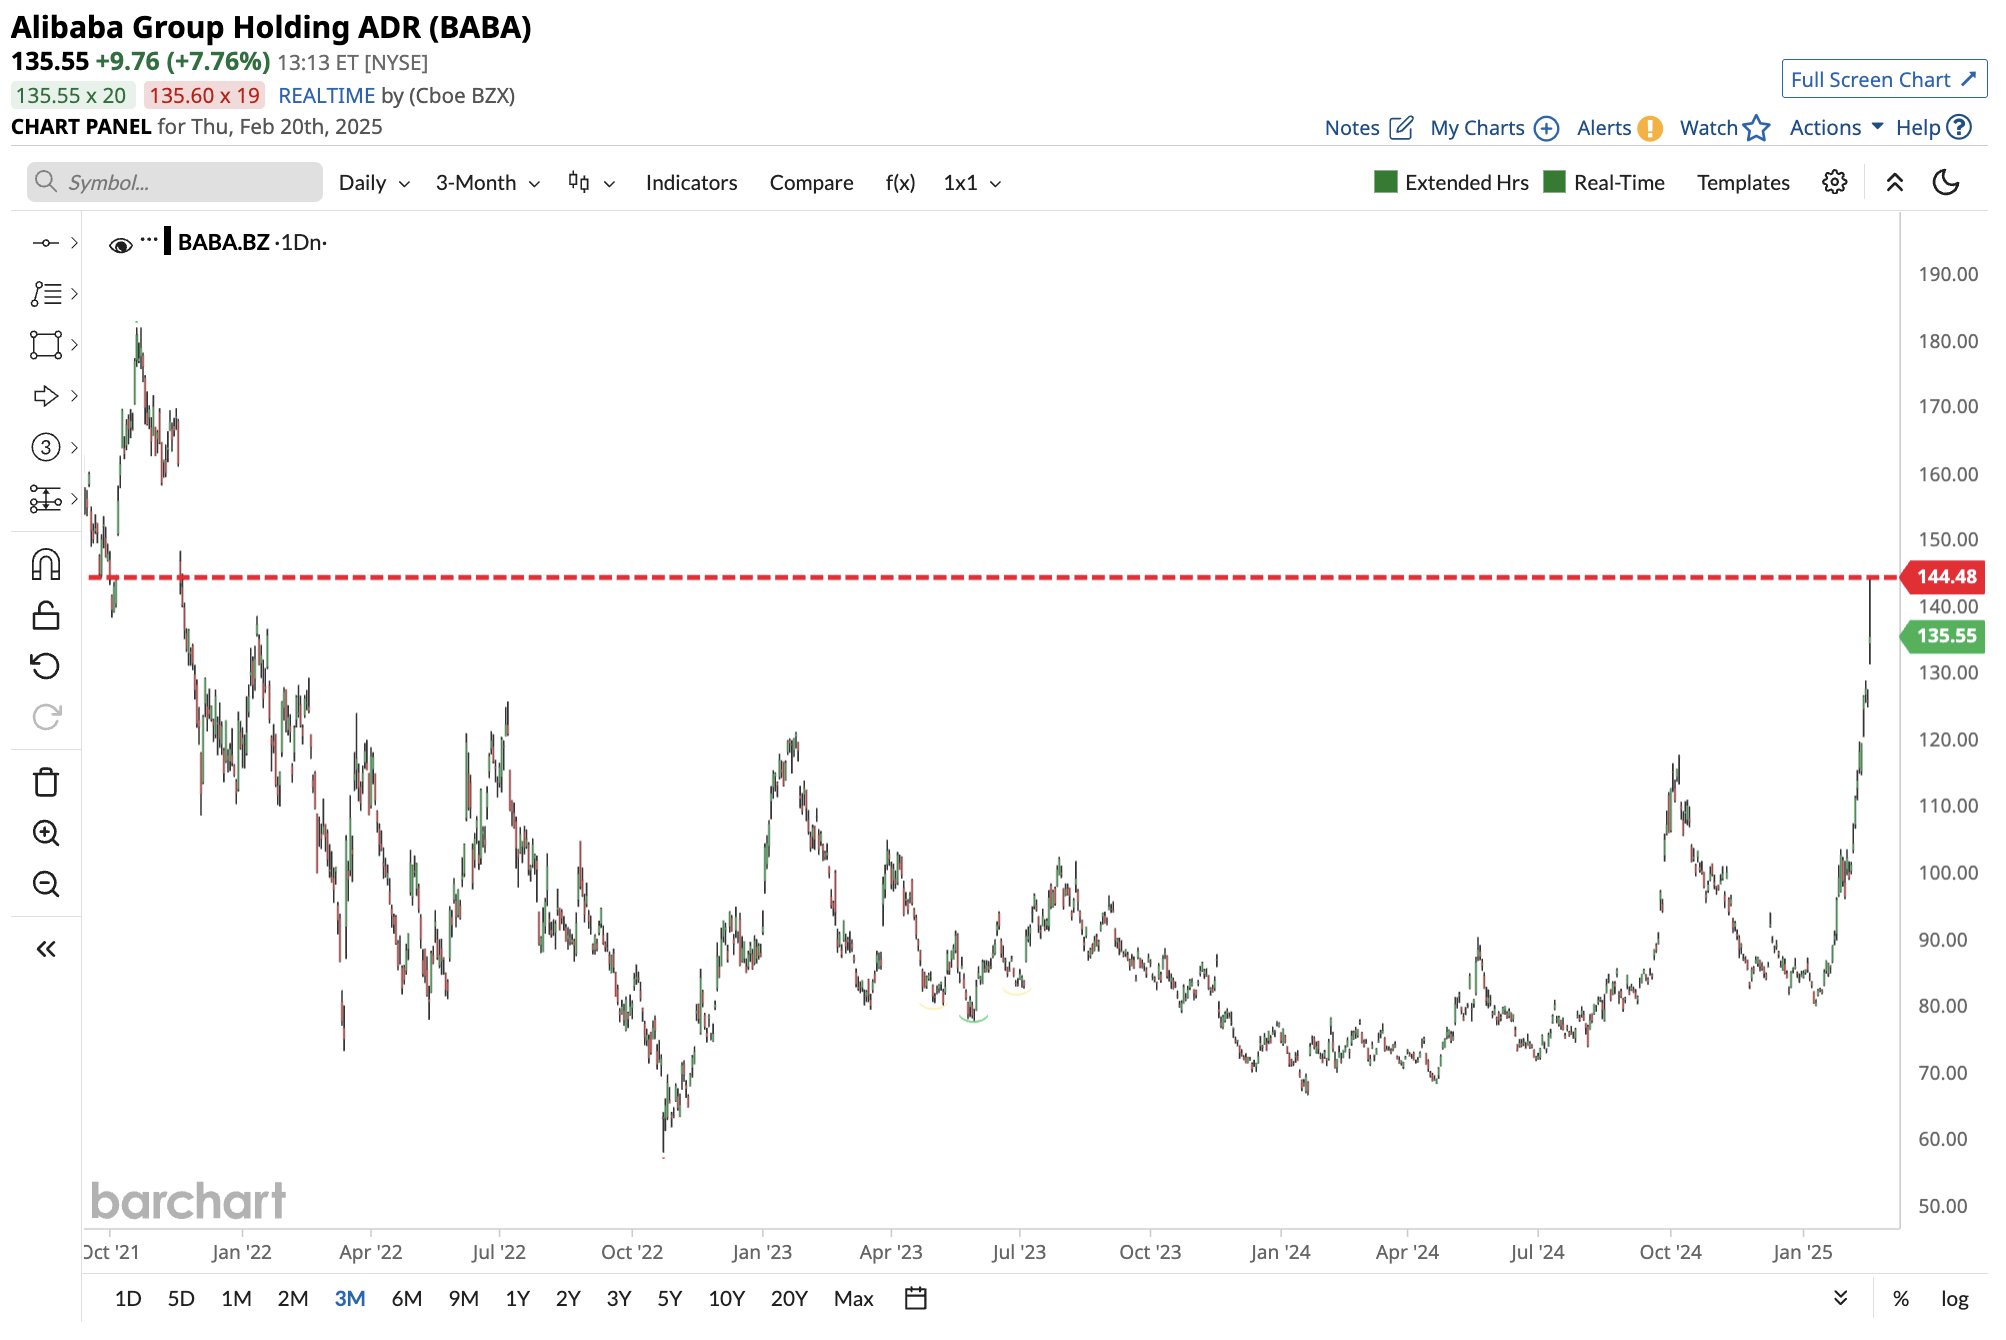Select the Max time range

pos(853,1298)
